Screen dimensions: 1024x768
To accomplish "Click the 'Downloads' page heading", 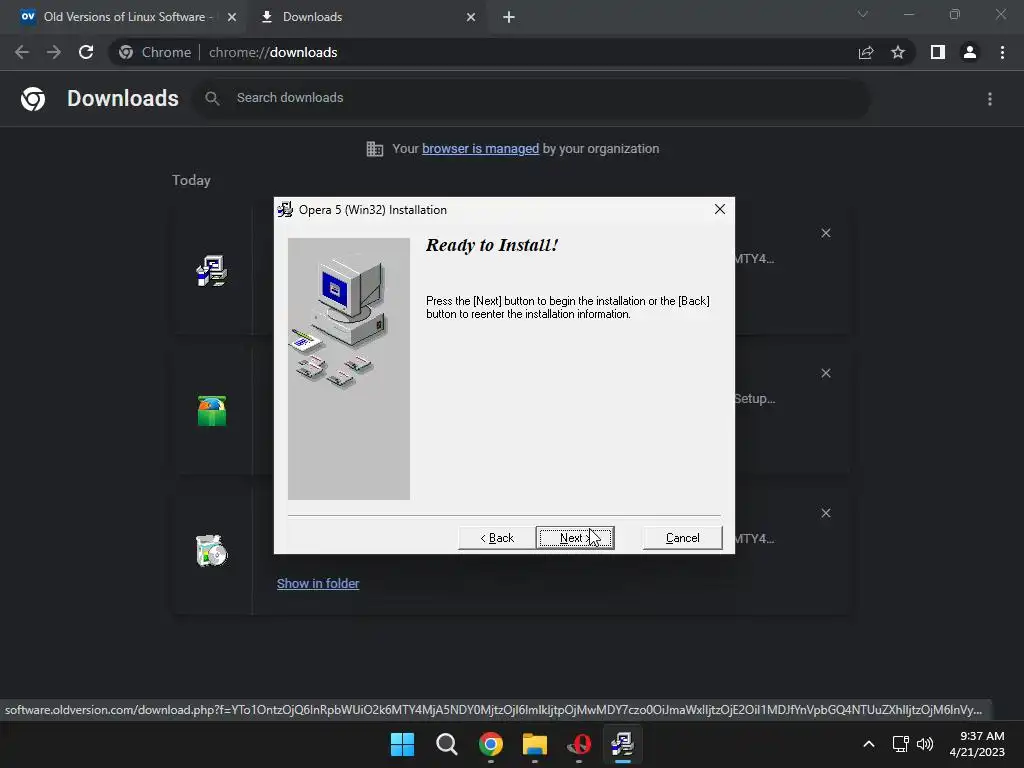I will (123, 99).
